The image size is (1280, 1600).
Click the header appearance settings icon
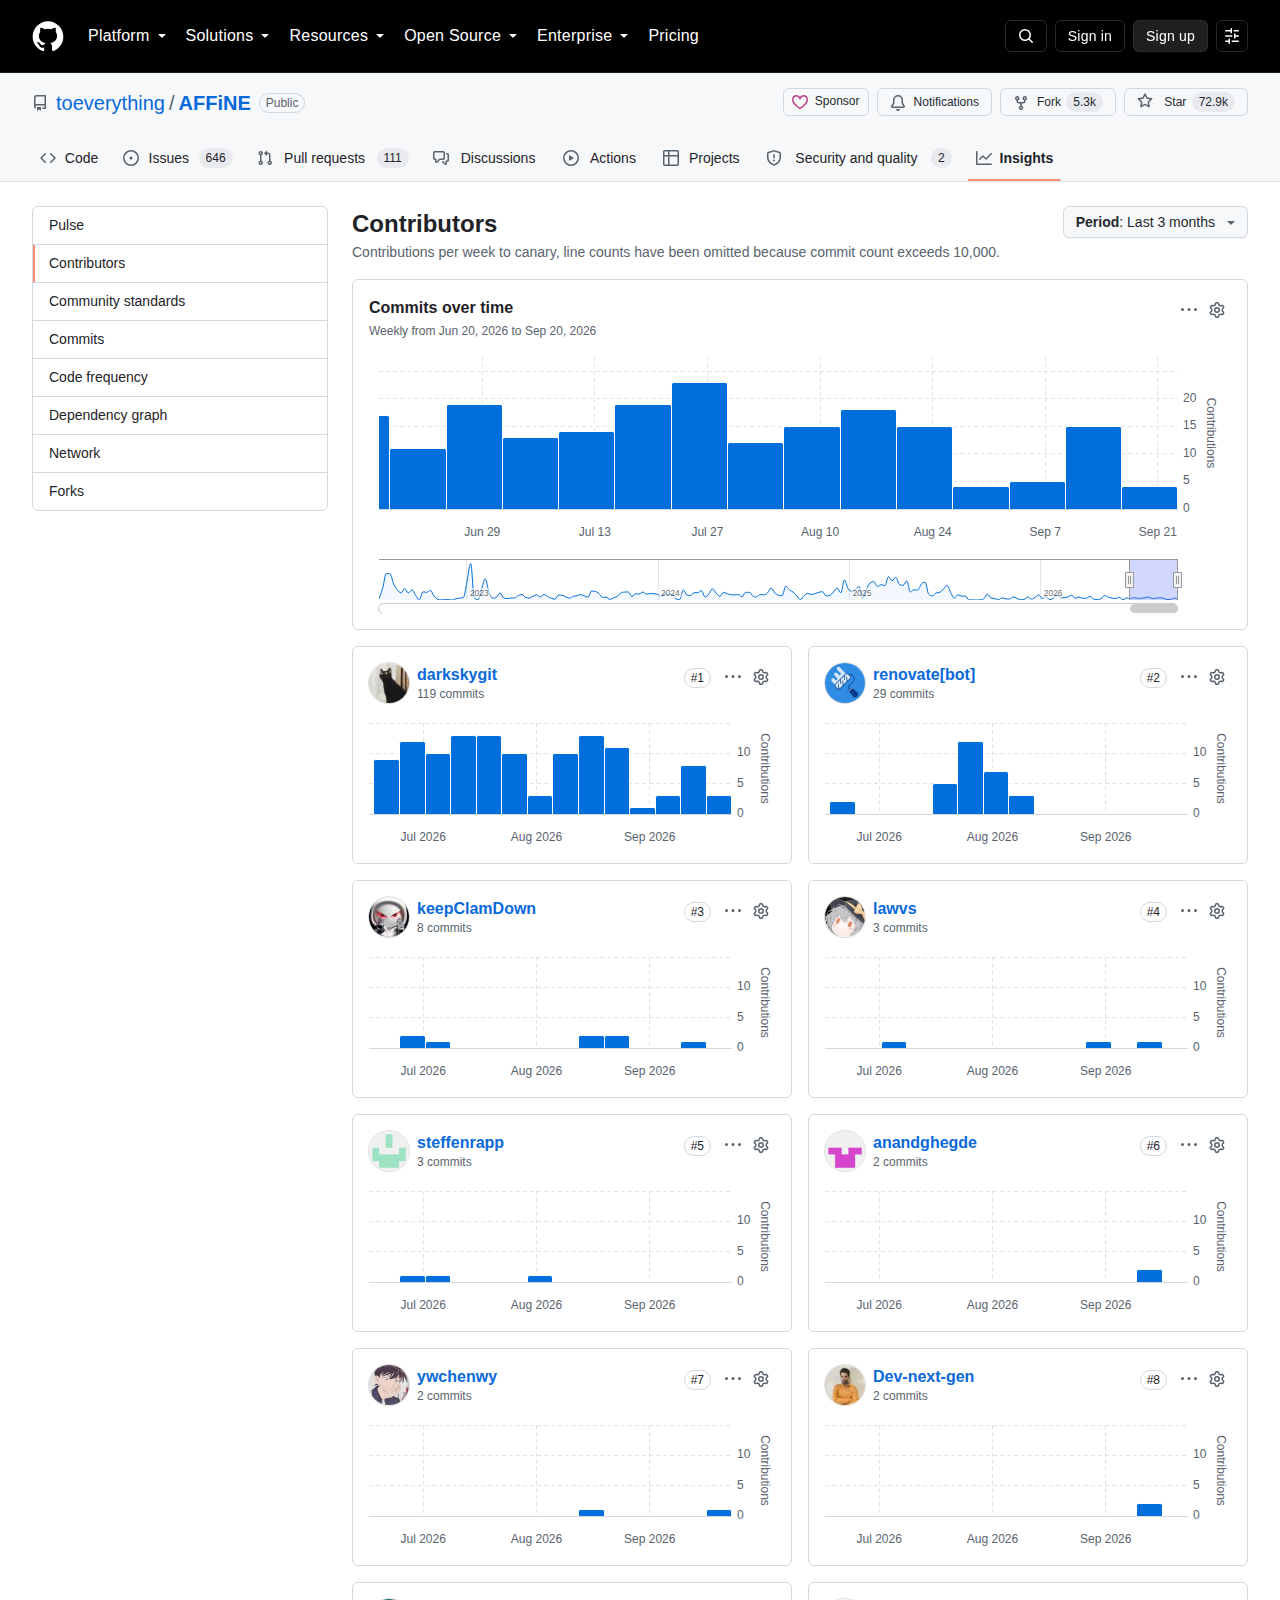1232,36
